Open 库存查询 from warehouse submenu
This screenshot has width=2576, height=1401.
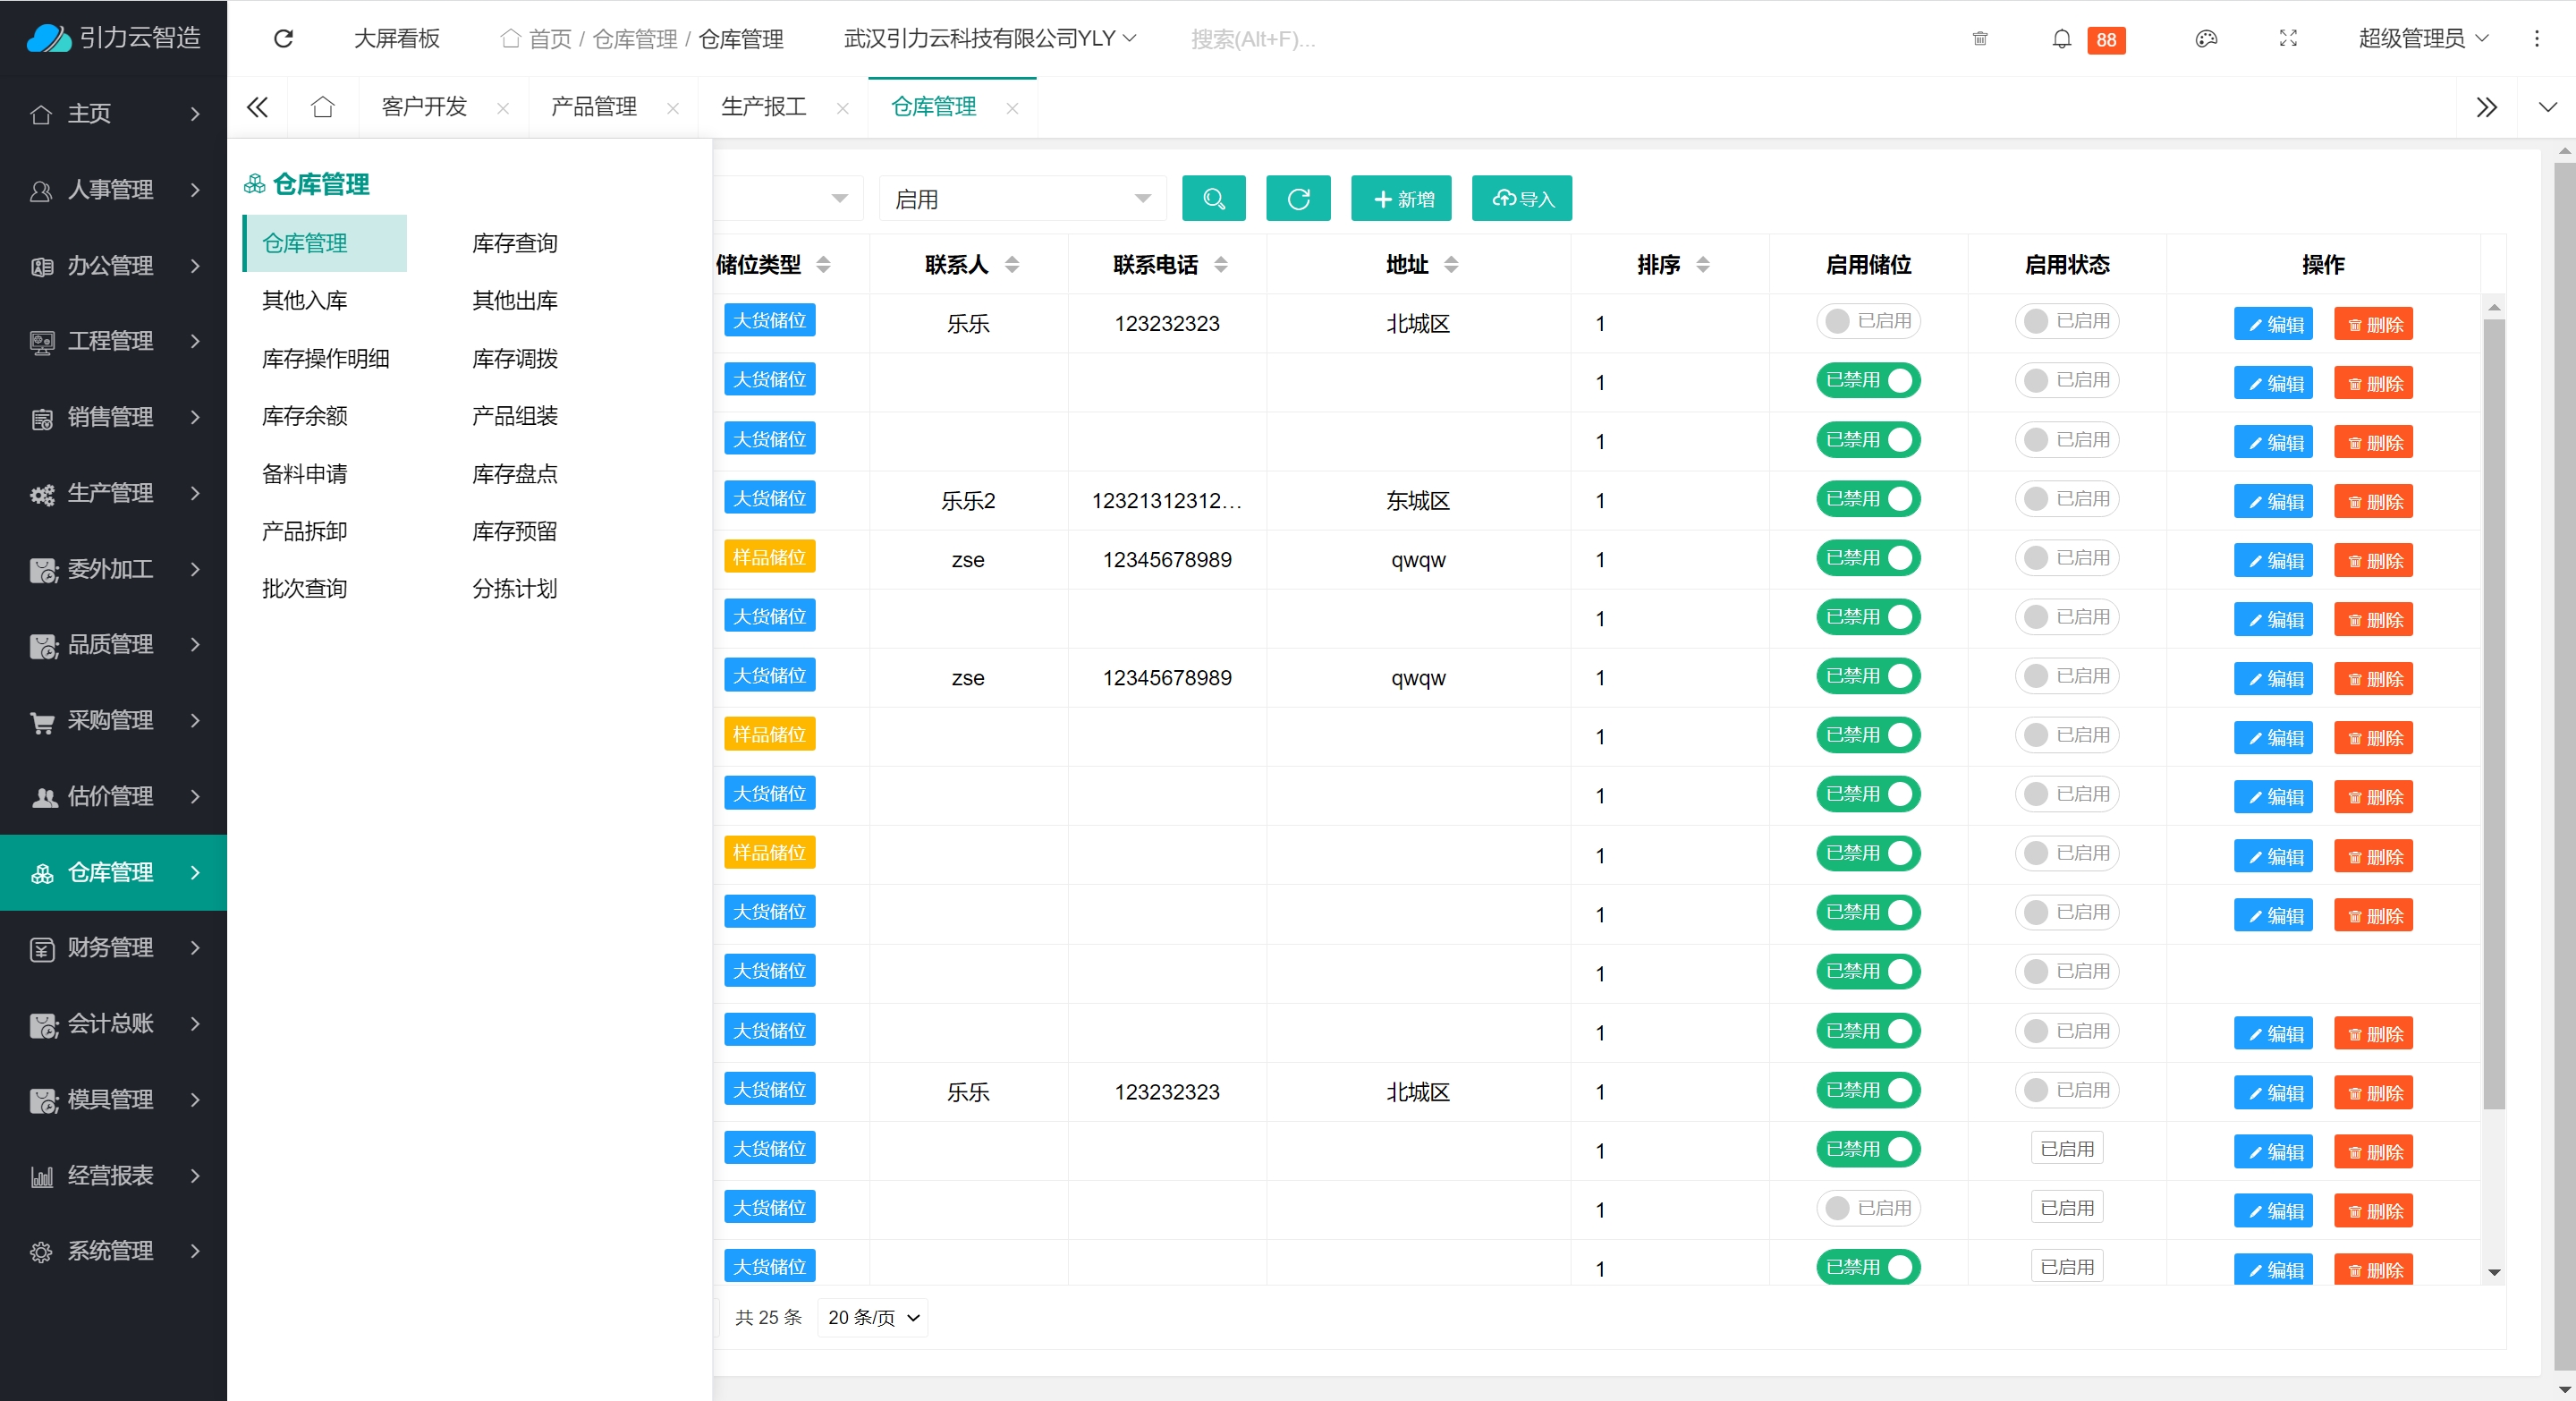click(x=514, y=243)
